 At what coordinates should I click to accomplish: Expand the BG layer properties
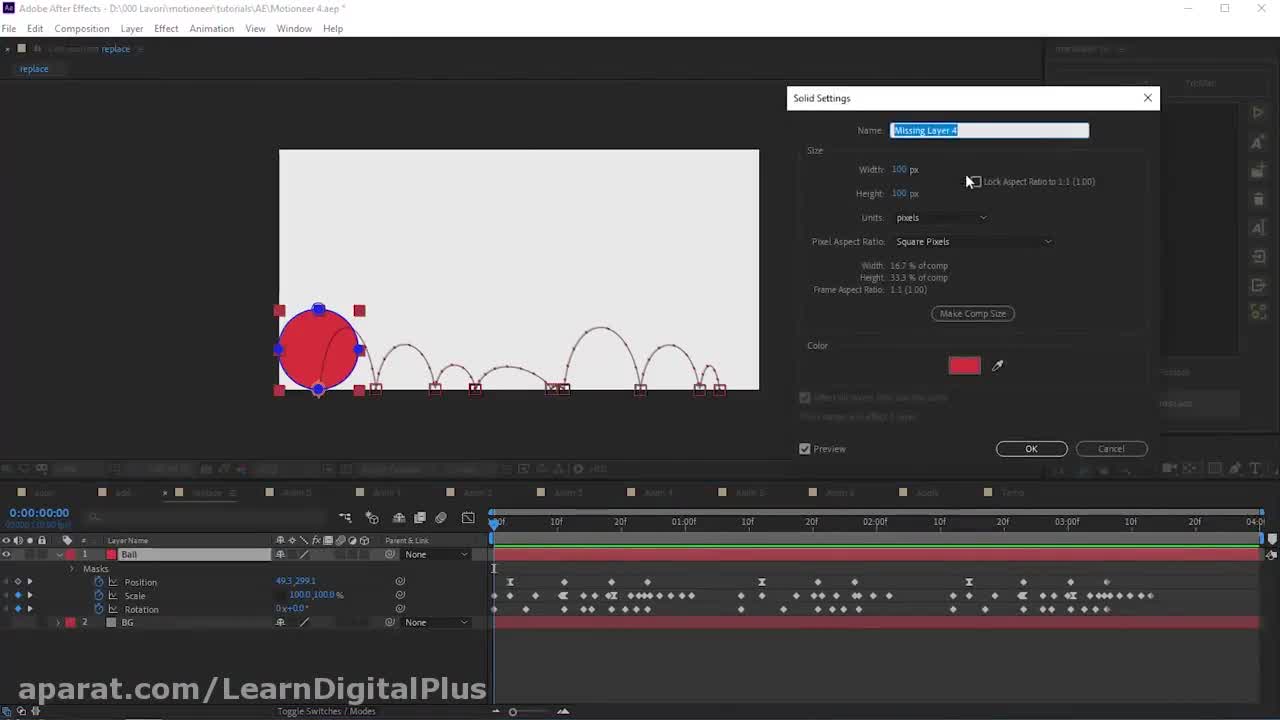[x=57, y=623]
